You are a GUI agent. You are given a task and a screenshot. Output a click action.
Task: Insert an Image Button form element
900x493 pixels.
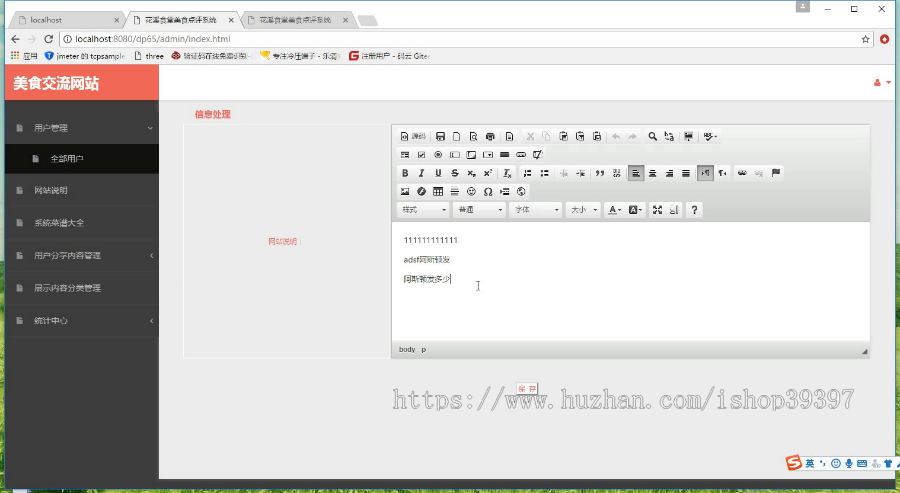pyautogui.click(x=521, y=155)
